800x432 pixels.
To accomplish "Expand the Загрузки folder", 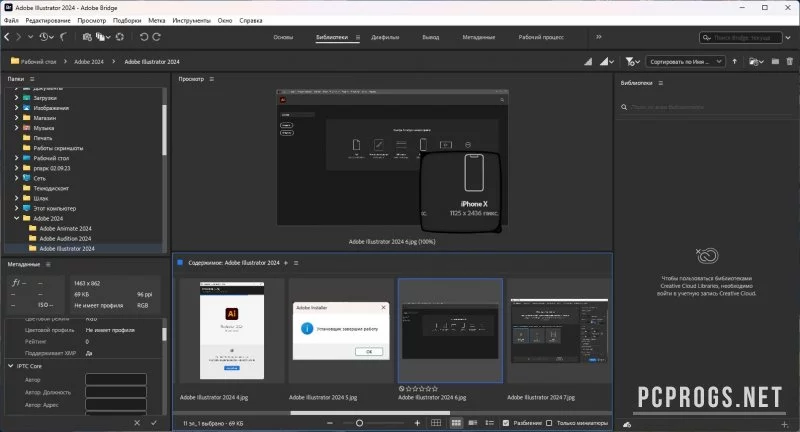I will tap(16, 97).
